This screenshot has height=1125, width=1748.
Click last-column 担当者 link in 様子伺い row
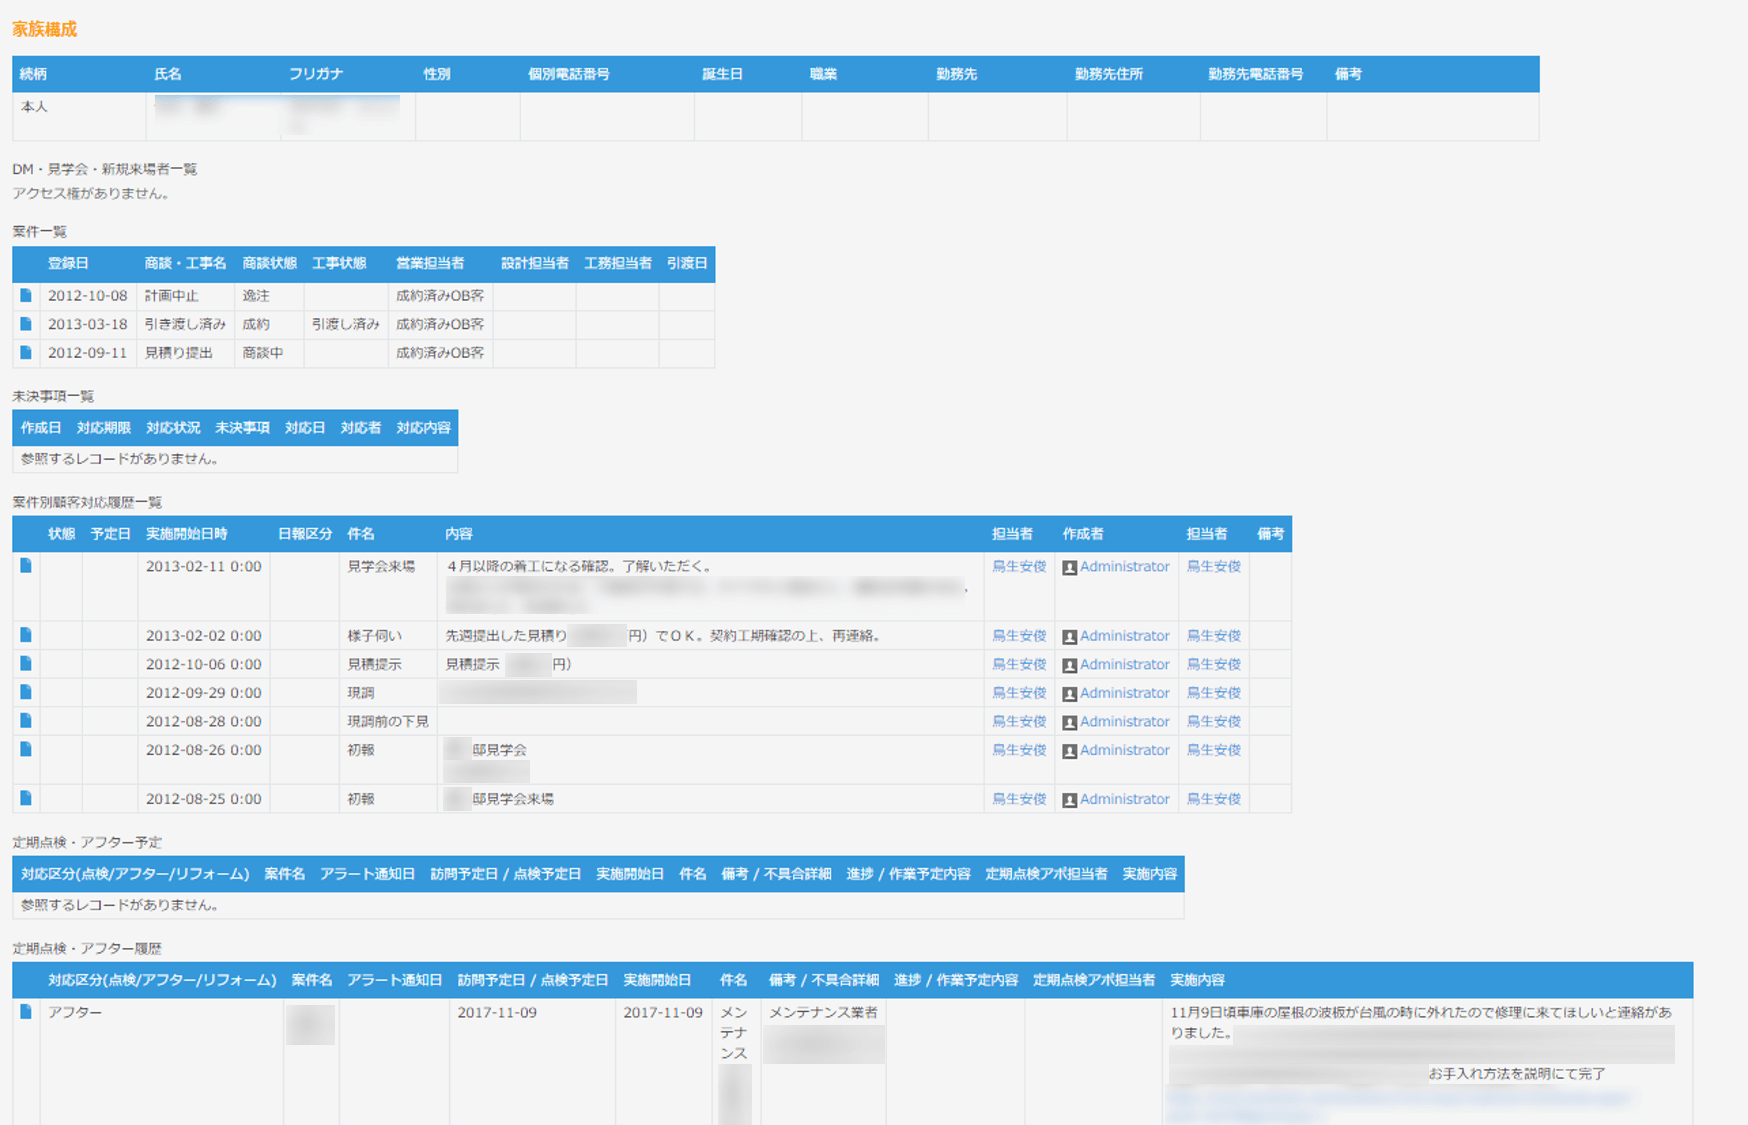tap(1213, 636)
